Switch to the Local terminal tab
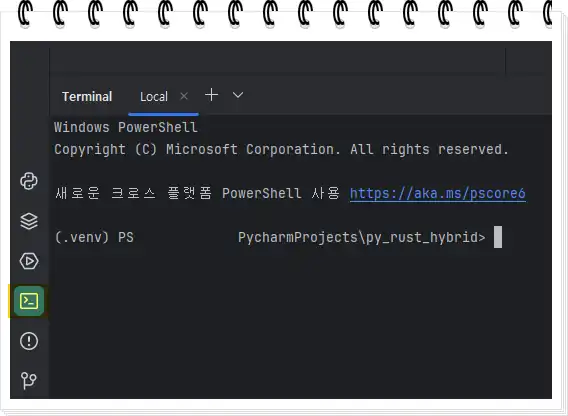The height and width of the screenshot is (416, 568). tap(154, 97)
